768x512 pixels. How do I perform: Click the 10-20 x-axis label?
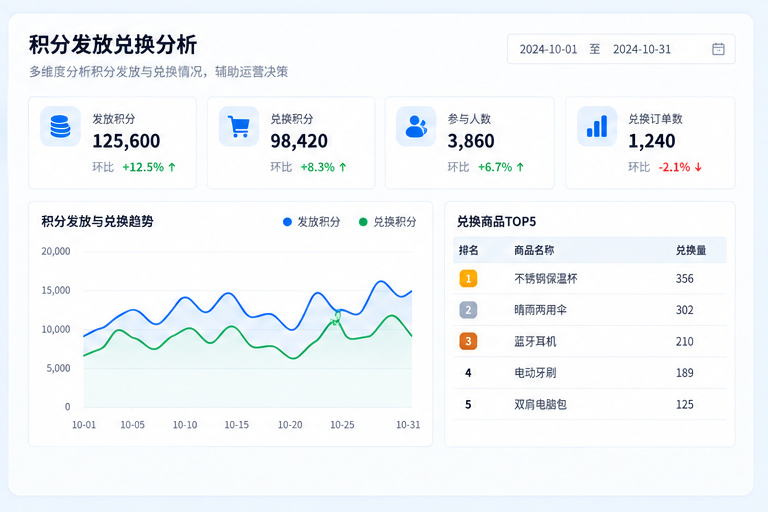tap(290, 425)
